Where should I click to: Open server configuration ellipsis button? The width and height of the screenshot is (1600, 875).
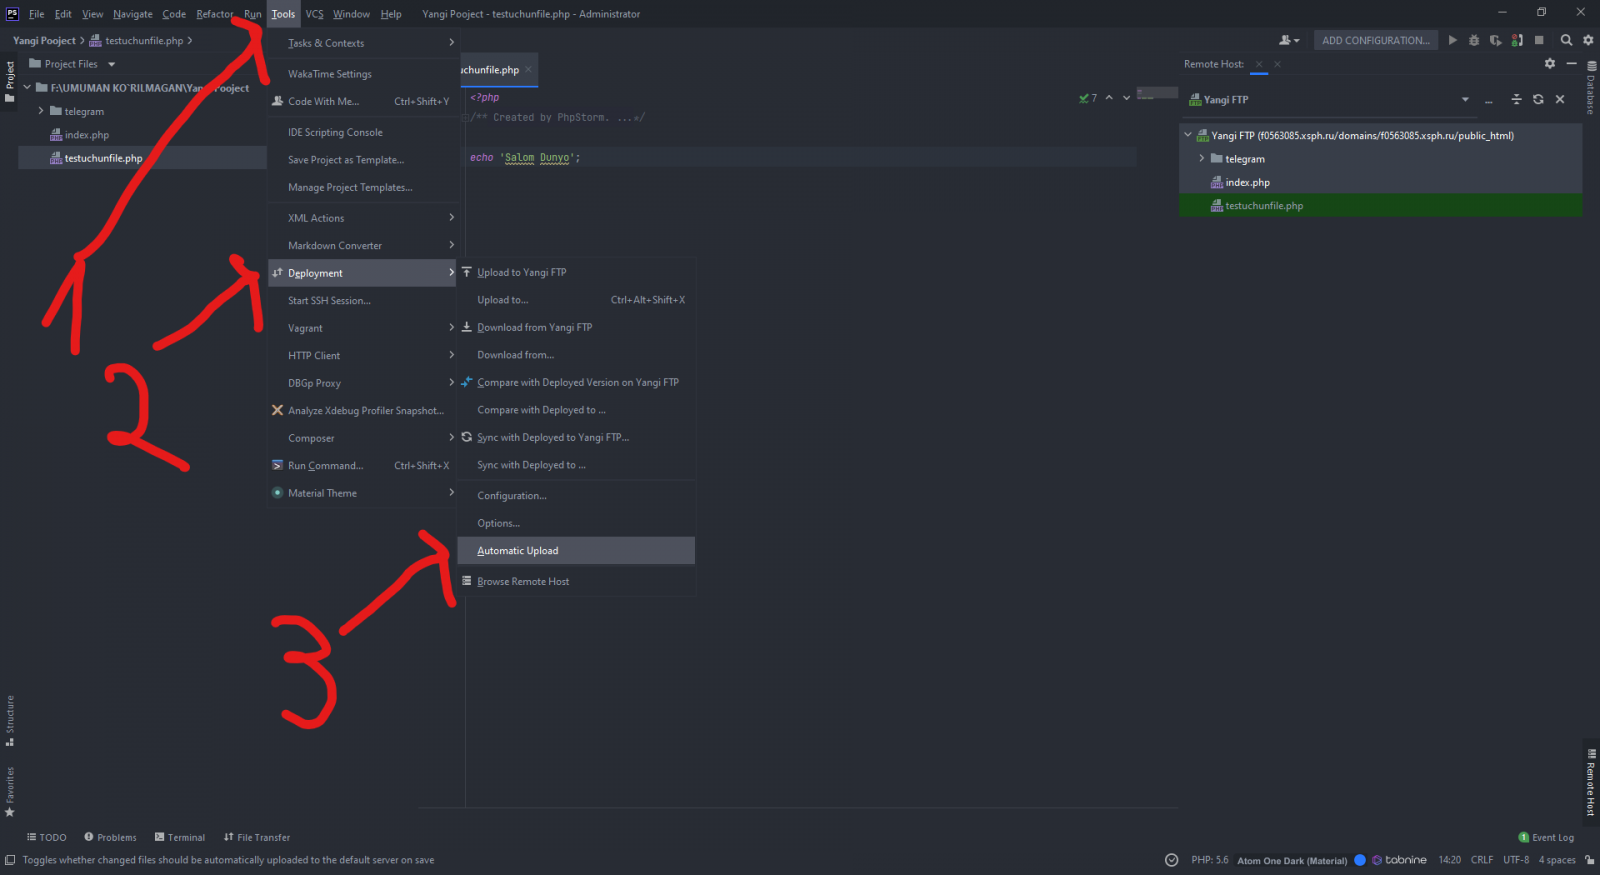tap(1489, 100)
